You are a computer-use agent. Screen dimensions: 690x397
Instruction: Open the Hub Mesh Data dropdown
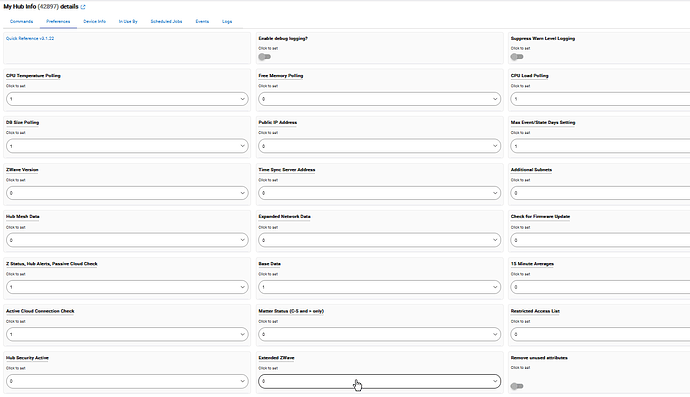(127, 240)
